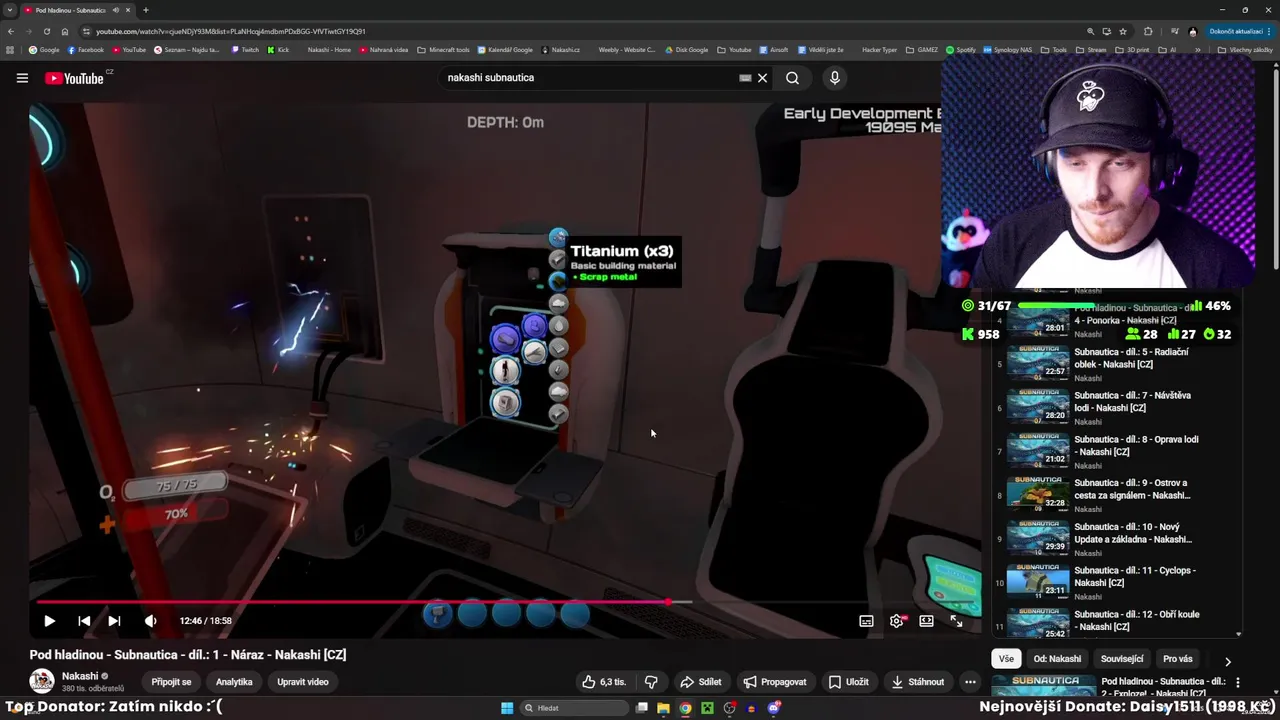
Task: Open the on-screen keyboard in search box
Action: 745,78
